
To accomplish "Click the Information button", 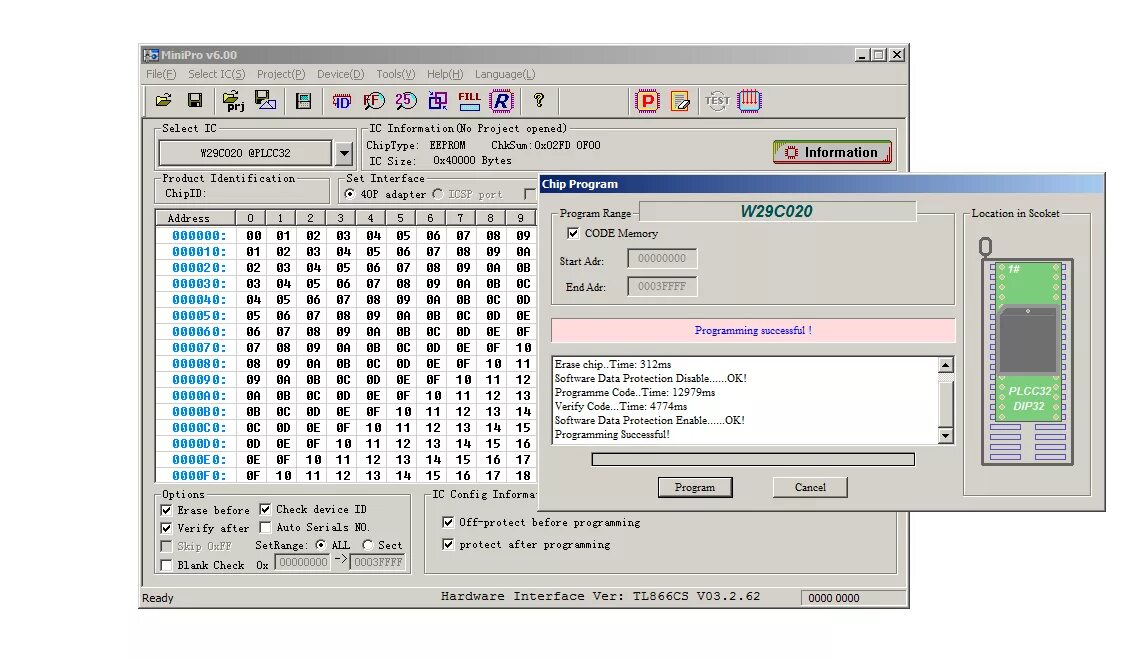I will point(832,152).
